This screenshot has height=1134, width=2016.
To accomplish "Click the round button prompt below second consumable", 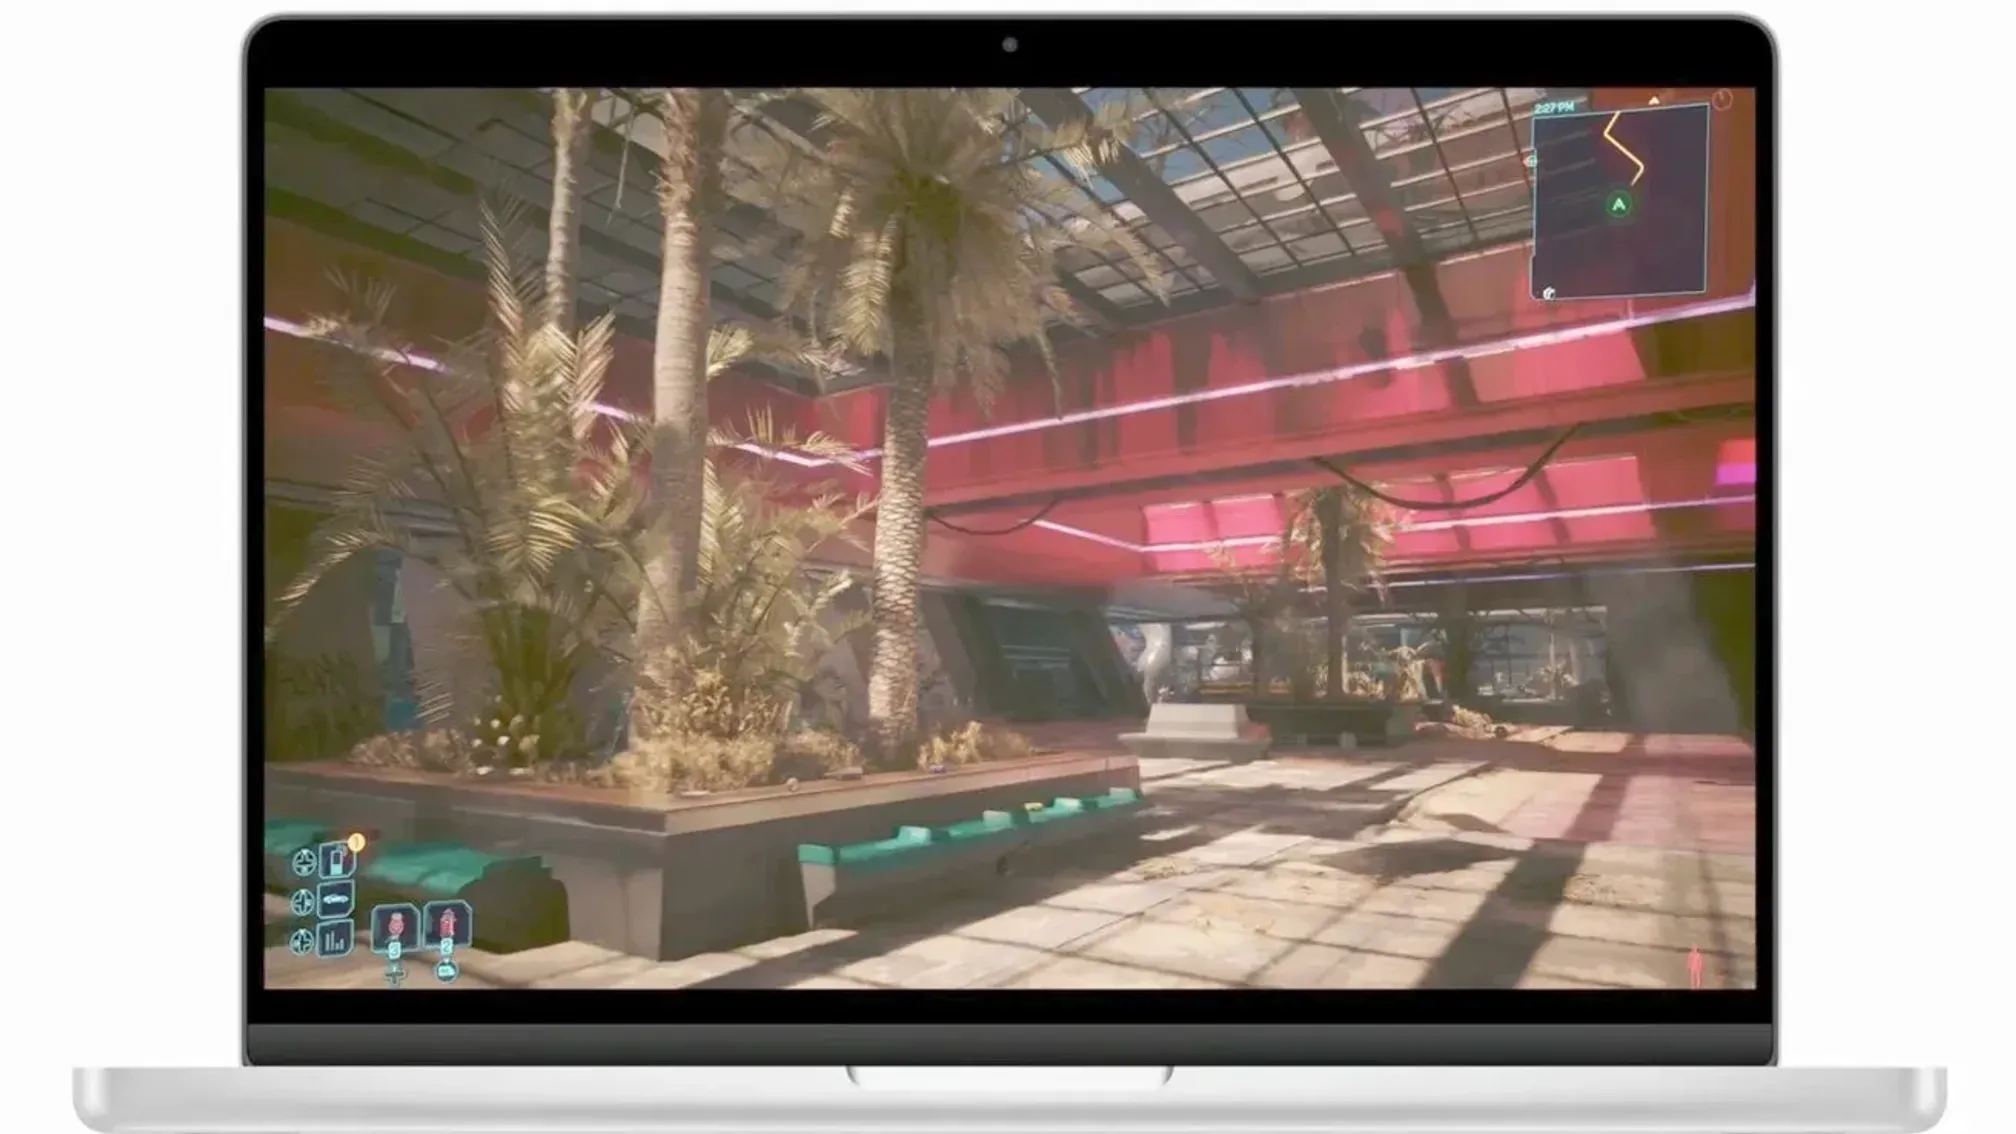I will tap(447, 970).
